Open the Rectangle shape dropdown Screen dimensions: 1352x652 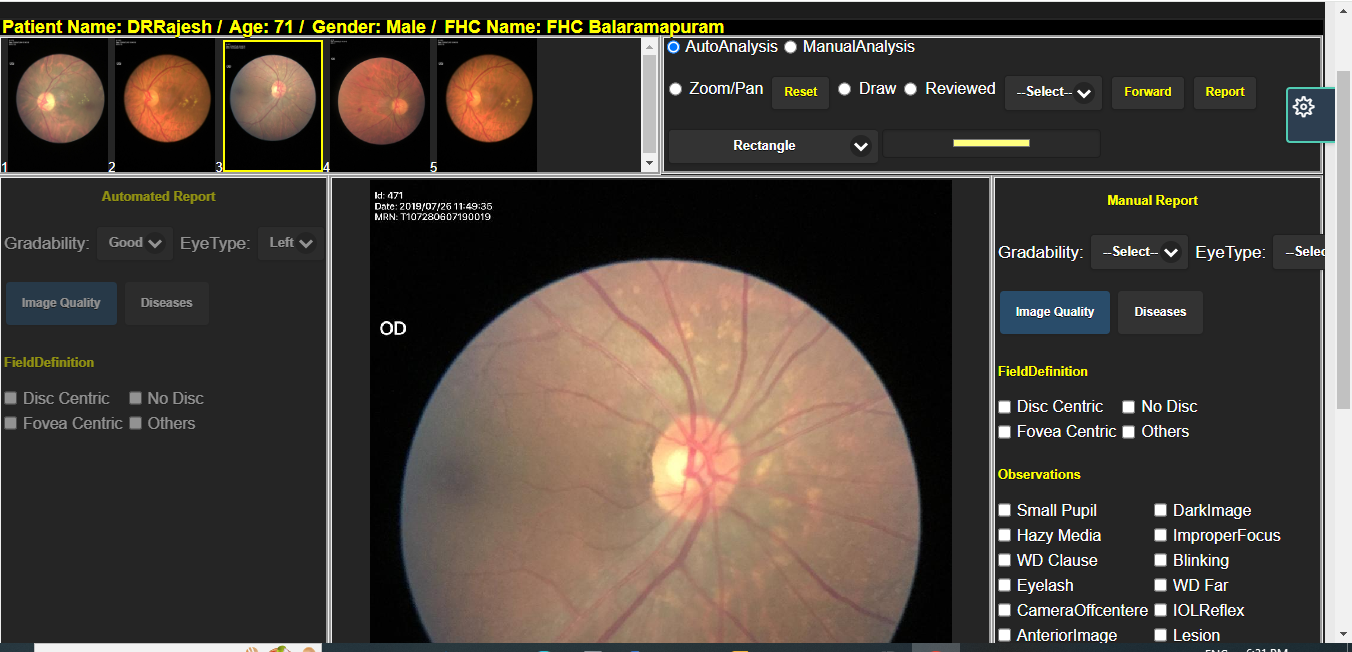coord(773,146)
